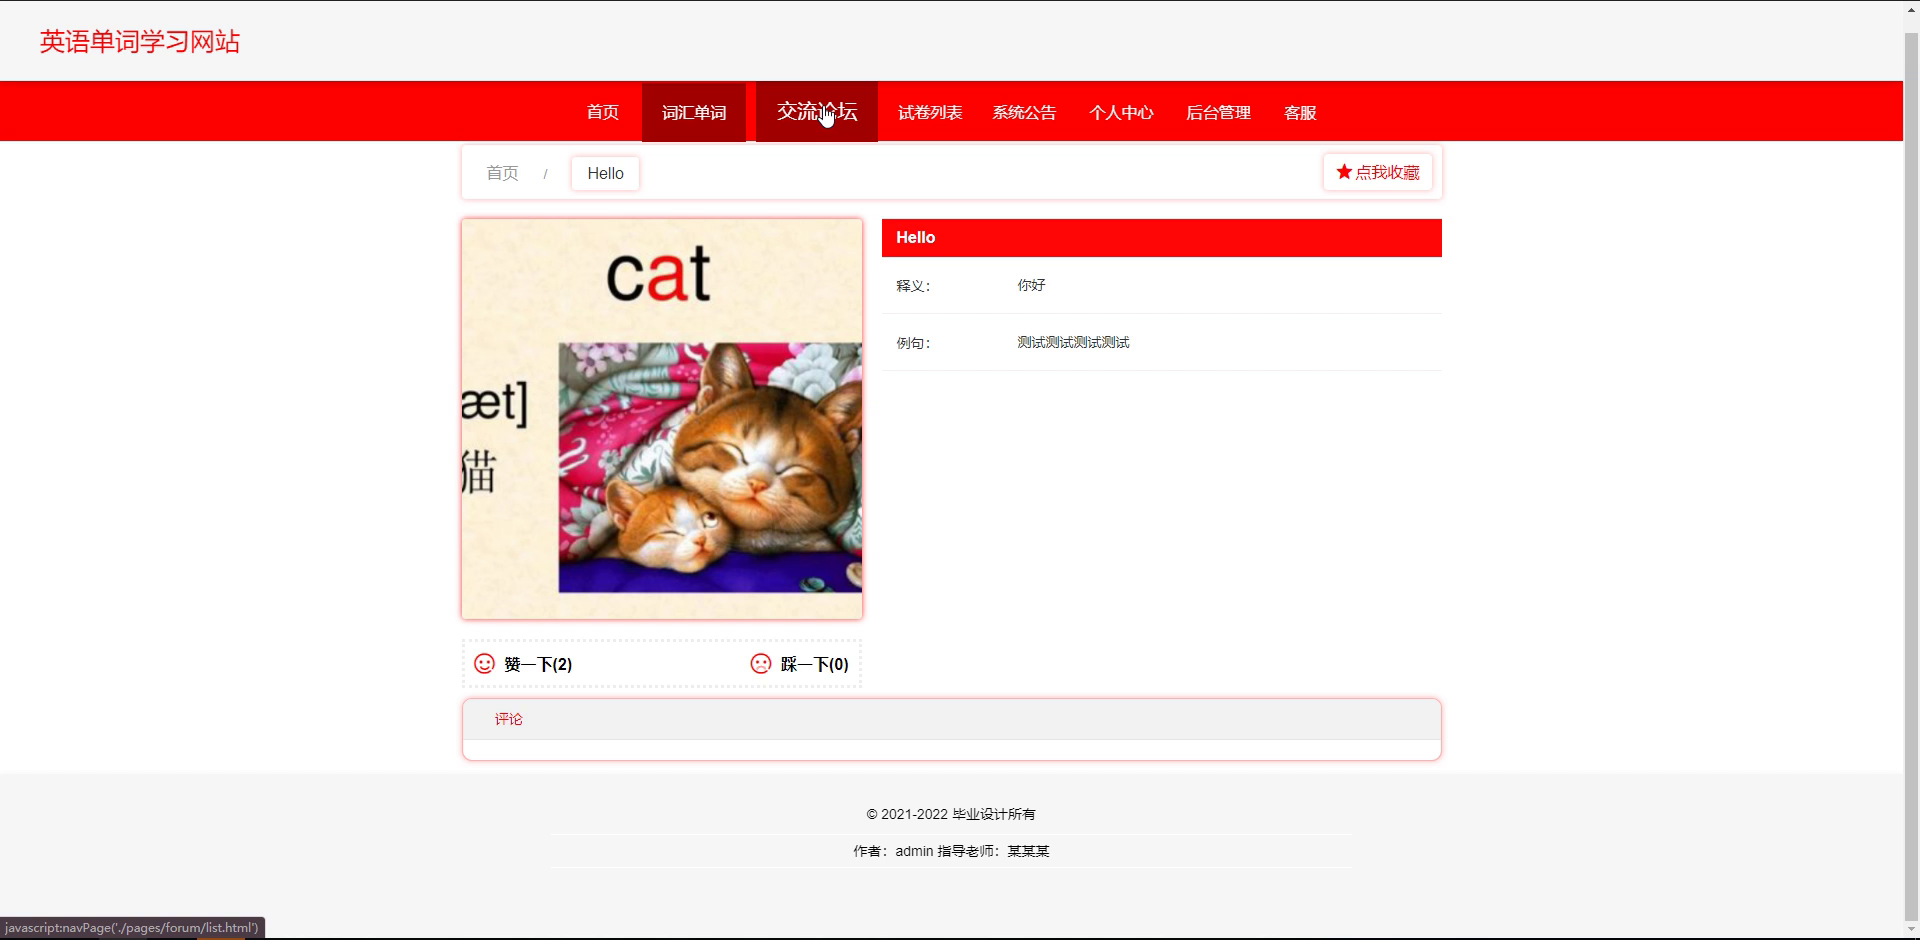The width and height of the screenshot is (1920, 940).
Task: Click the 例句 label
Action: tap(913, 343)
